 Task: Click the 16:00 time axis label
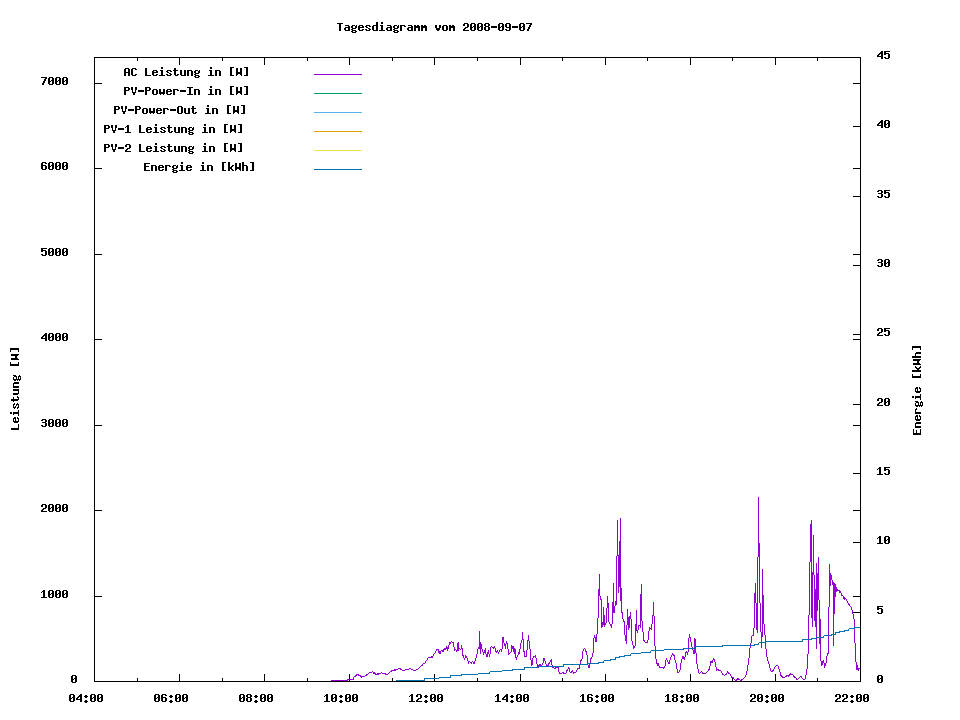coord(596,698)
